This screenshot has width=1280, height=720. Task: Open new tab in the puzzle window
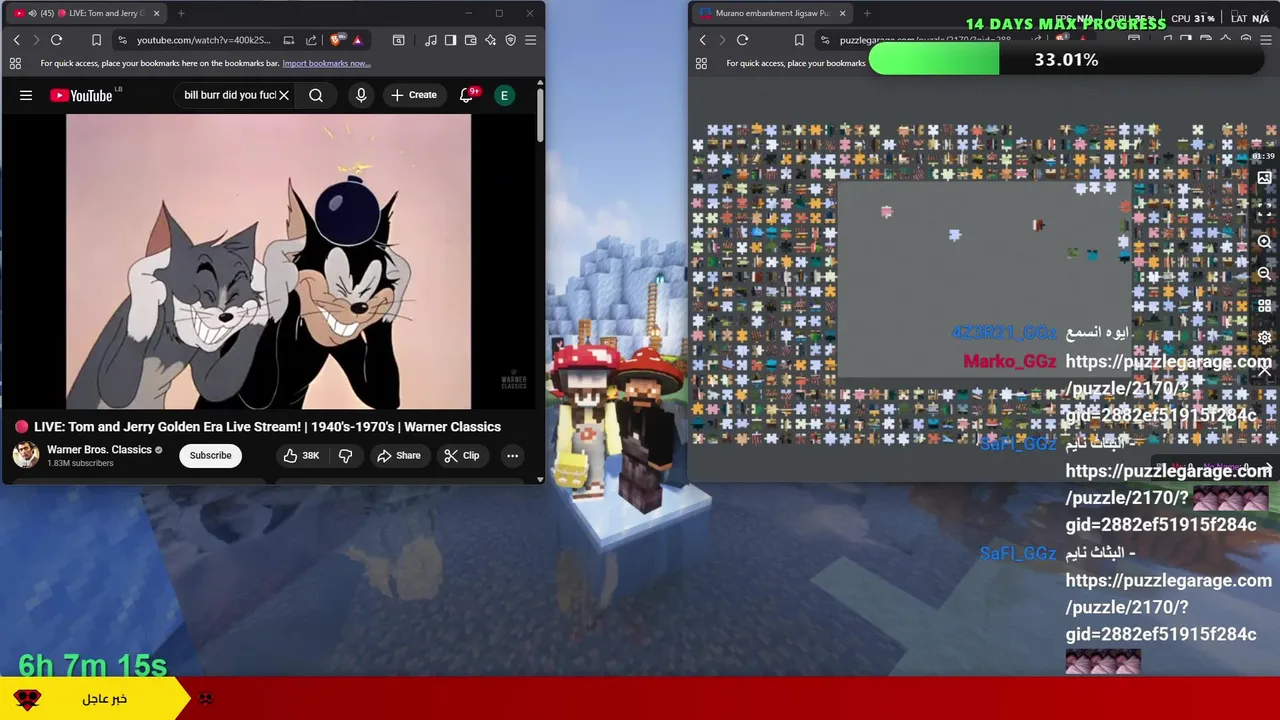pyautogui.click(x=867, y=13)
